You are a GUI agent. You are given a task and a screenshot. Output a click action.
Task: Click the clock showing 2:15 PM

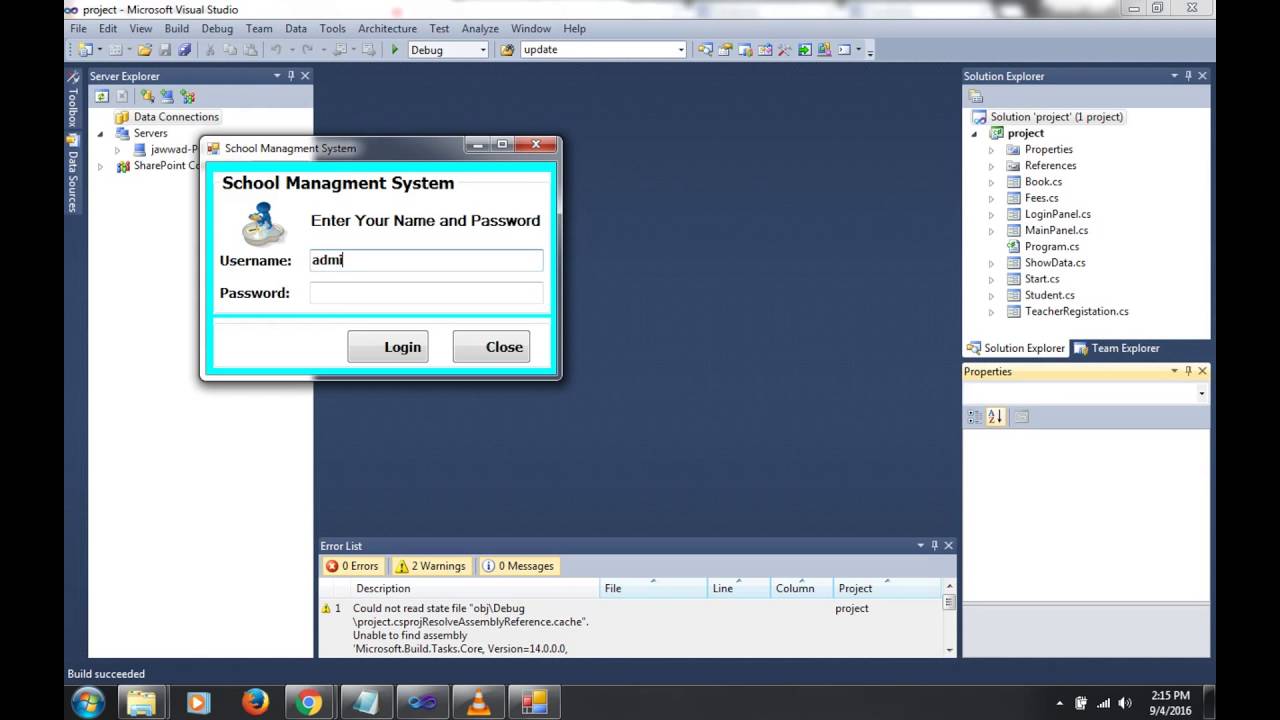point(1169,695)
